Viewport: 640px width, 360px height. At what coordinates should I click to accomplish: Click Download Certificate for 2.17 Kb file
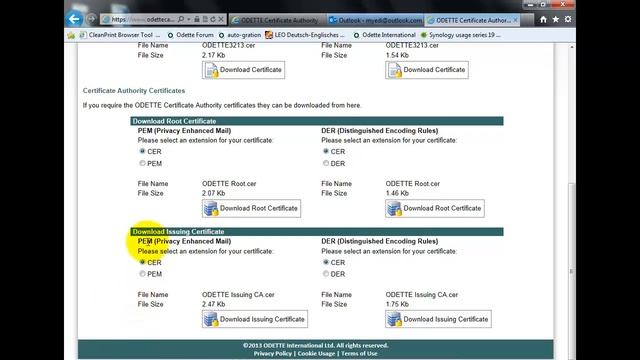(x=244, y=70)
